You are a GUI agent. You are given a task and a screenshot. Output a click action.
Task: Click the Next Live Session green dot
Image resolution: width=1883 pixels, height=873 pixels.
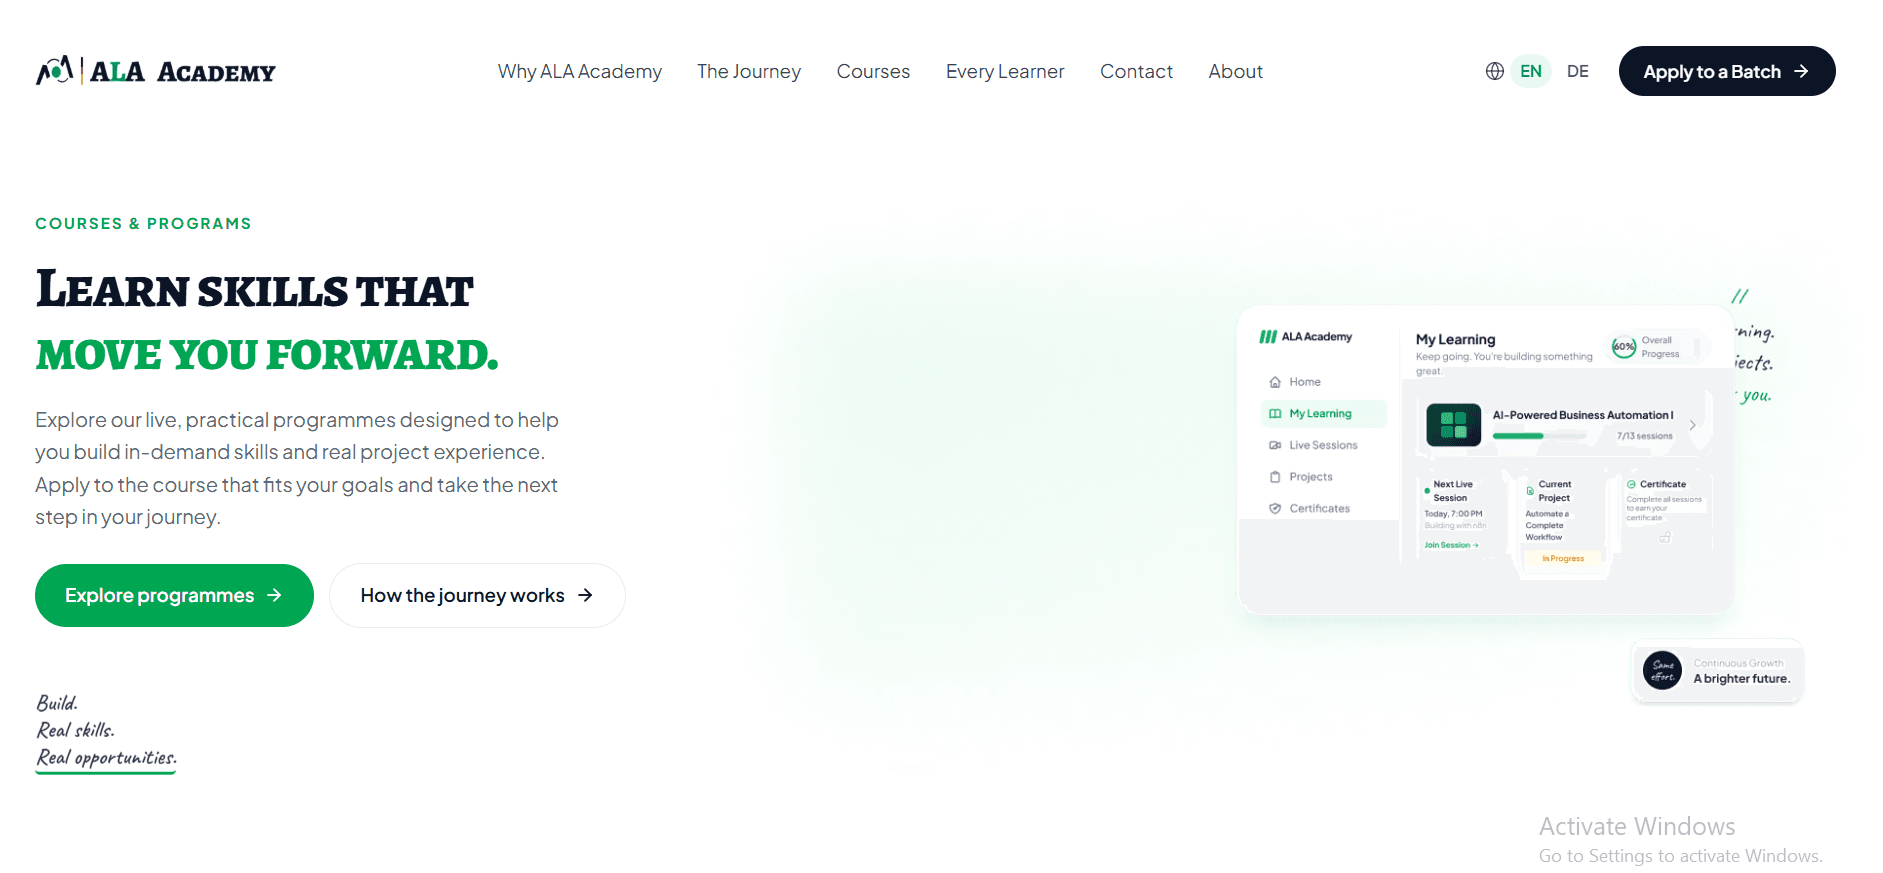(x=1427, y=491)
